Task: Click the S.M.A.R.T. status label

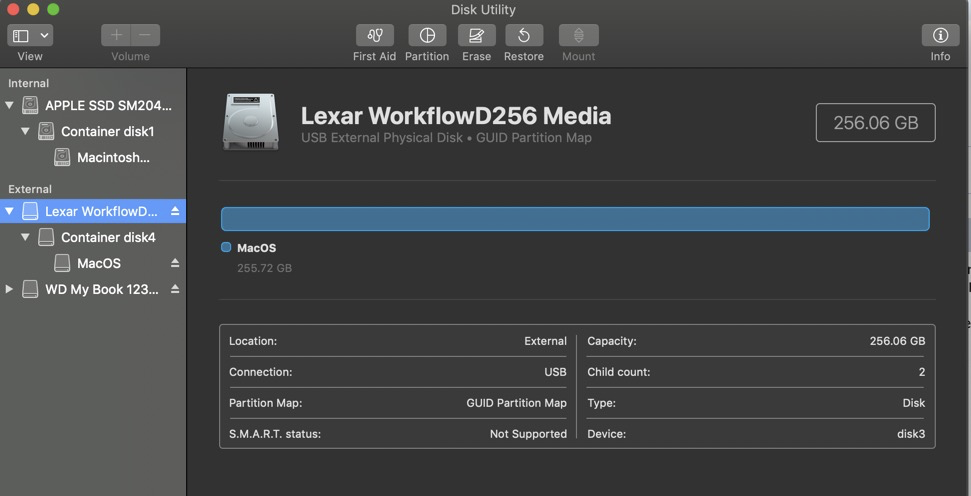Action: tap(275, 434)
